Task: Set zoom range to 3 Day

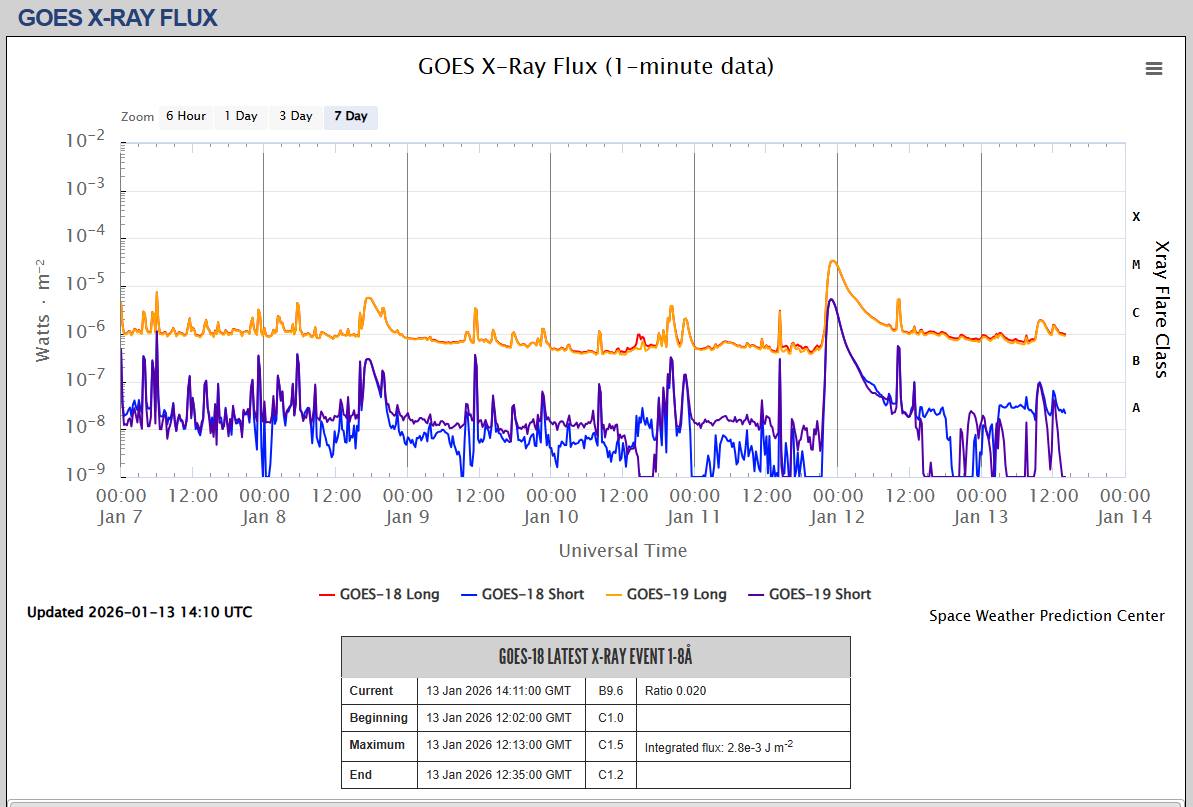Action: coord(295,116)
